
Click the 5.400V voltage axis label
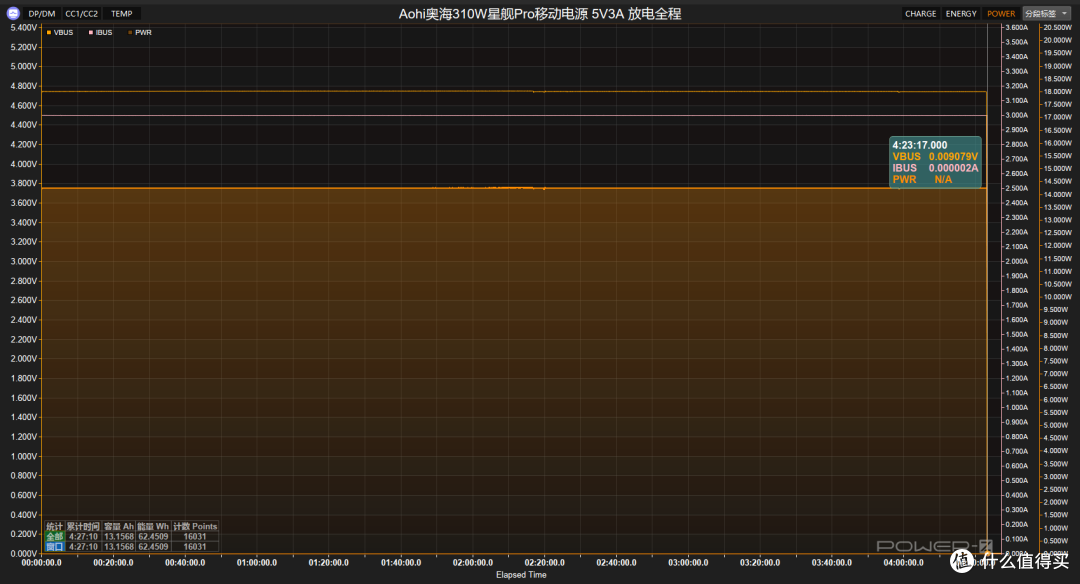[24, 28]
